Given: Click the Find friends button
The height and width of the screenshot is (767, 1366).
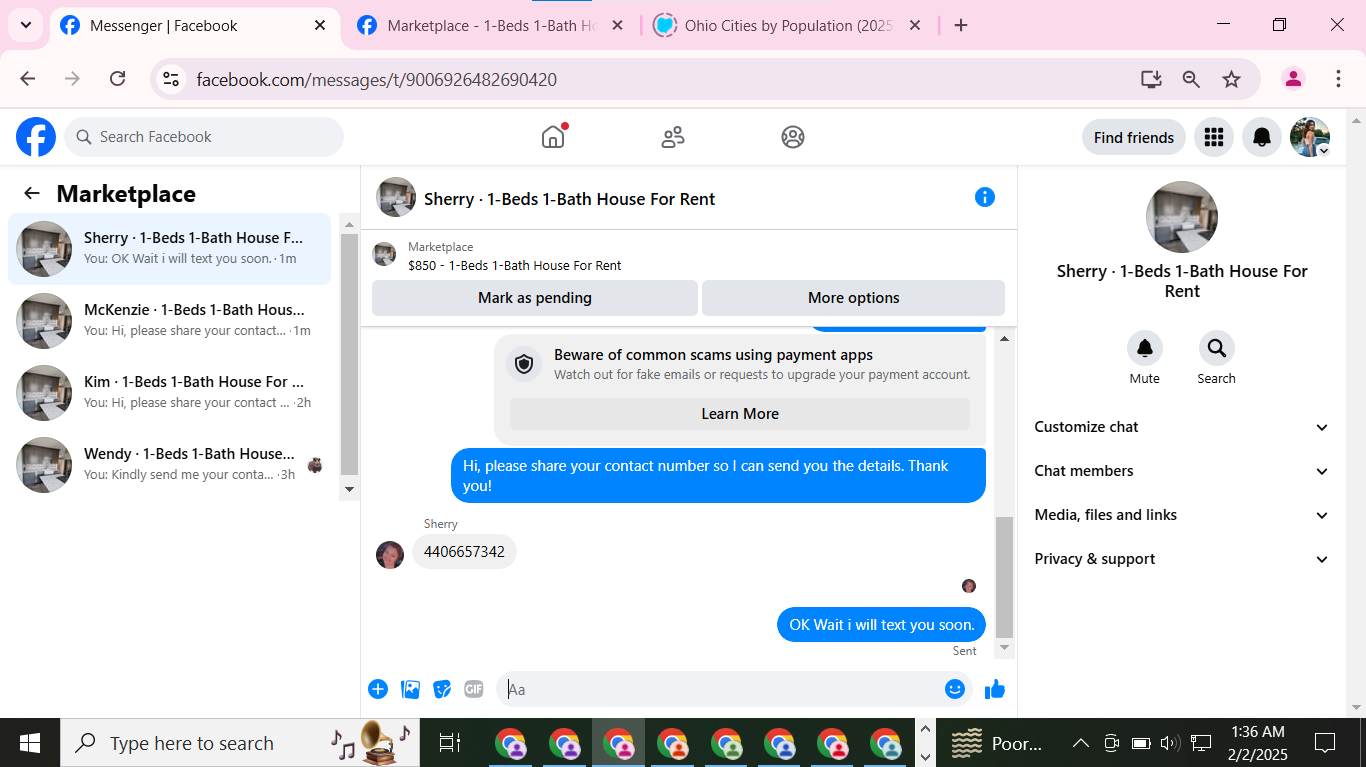Looking at the screenshot, I should (1134, 137).
